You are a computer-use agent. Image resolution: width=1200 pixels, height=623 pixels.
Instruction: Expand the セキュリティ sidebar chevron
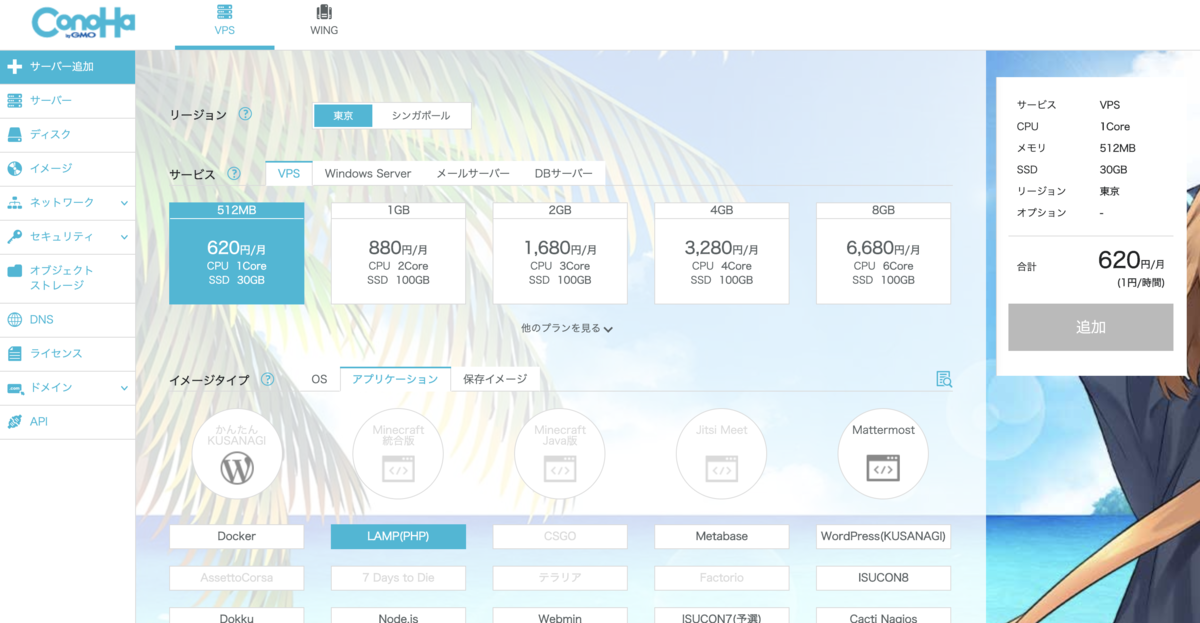(x=124, y=237)
